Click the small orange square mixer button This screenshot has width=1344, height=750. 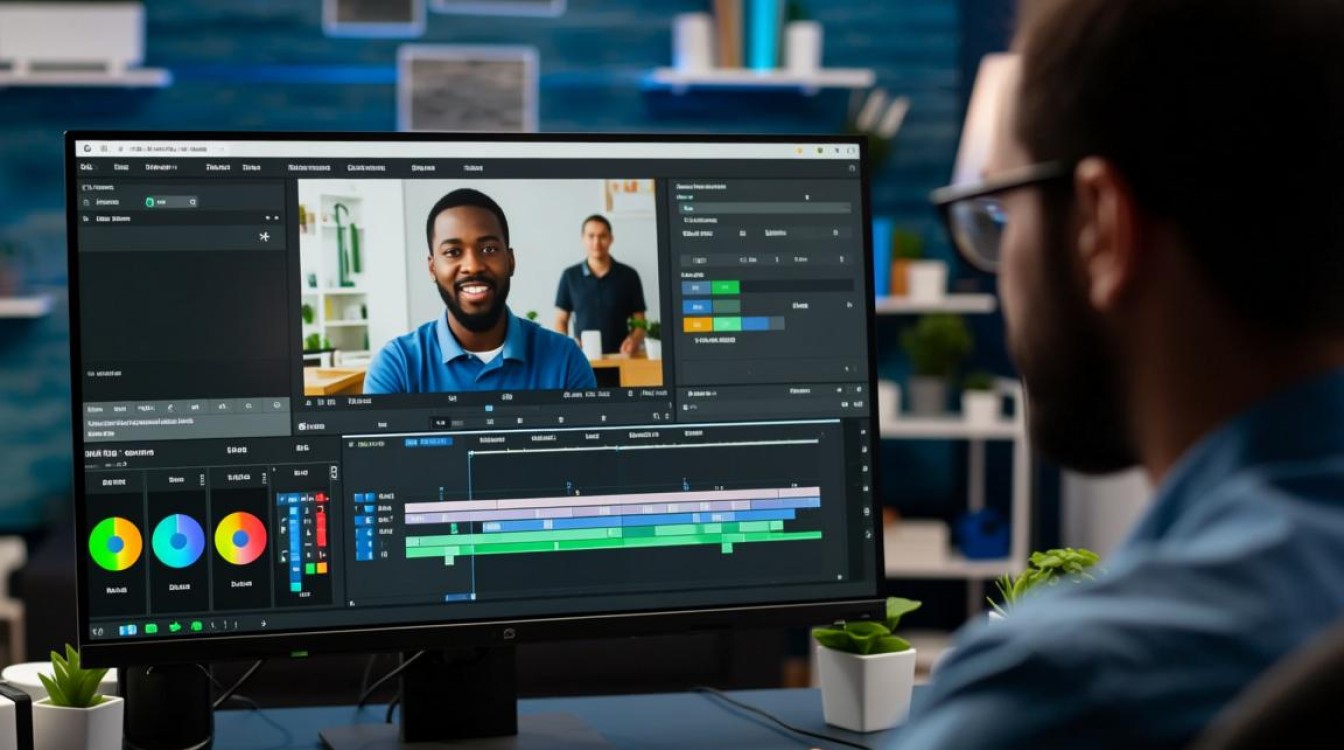[x=322, y=569]
